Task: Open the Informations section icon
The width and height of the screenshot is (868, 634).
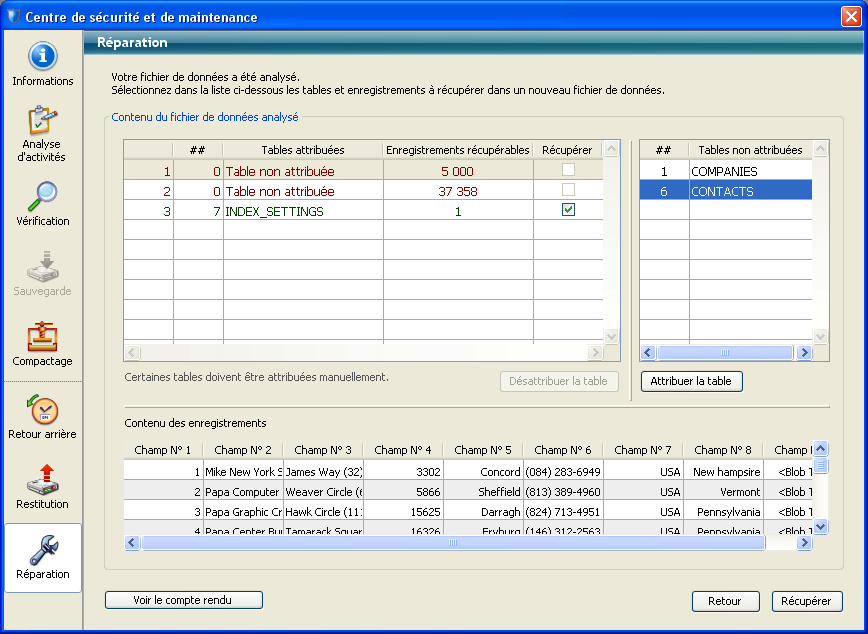Action: pyautogui.click(x=42, y=56)
